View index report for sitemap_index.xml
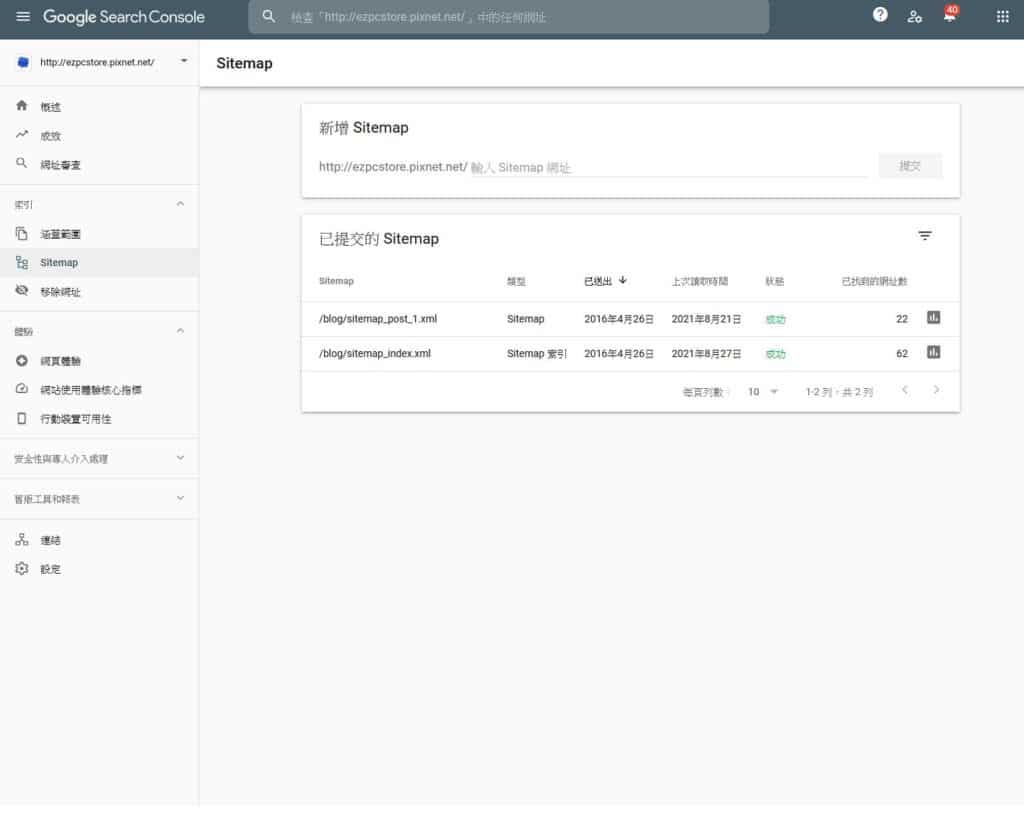The width and height of the screenshot is (1024, 816). pos(933,352)
